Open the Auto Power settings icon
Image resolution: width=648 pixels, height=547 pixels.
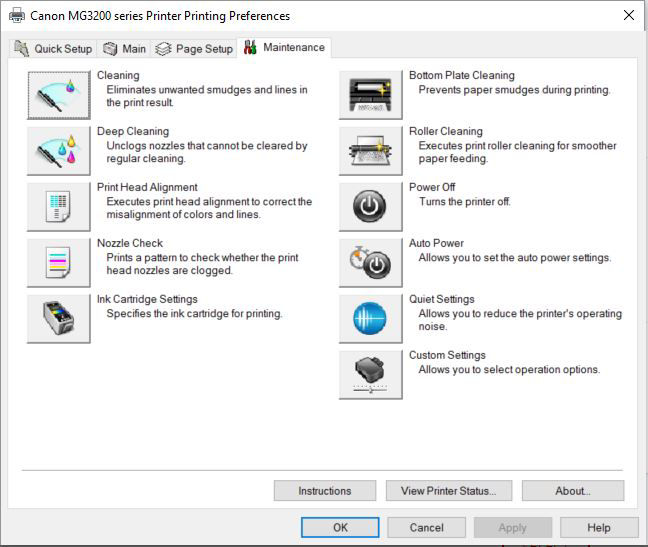[370, 263]
